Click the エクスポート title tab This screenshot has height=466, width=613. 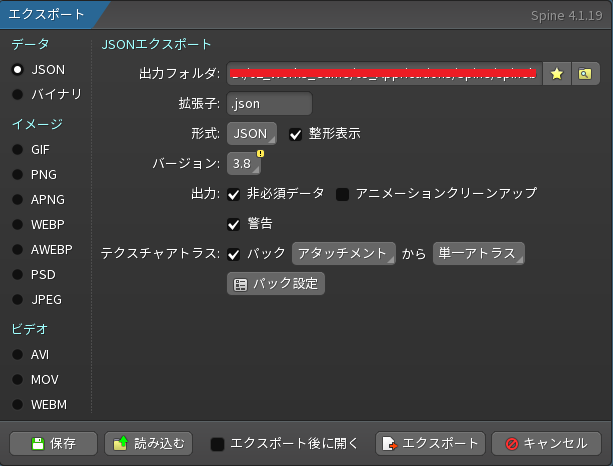point(49,14)
